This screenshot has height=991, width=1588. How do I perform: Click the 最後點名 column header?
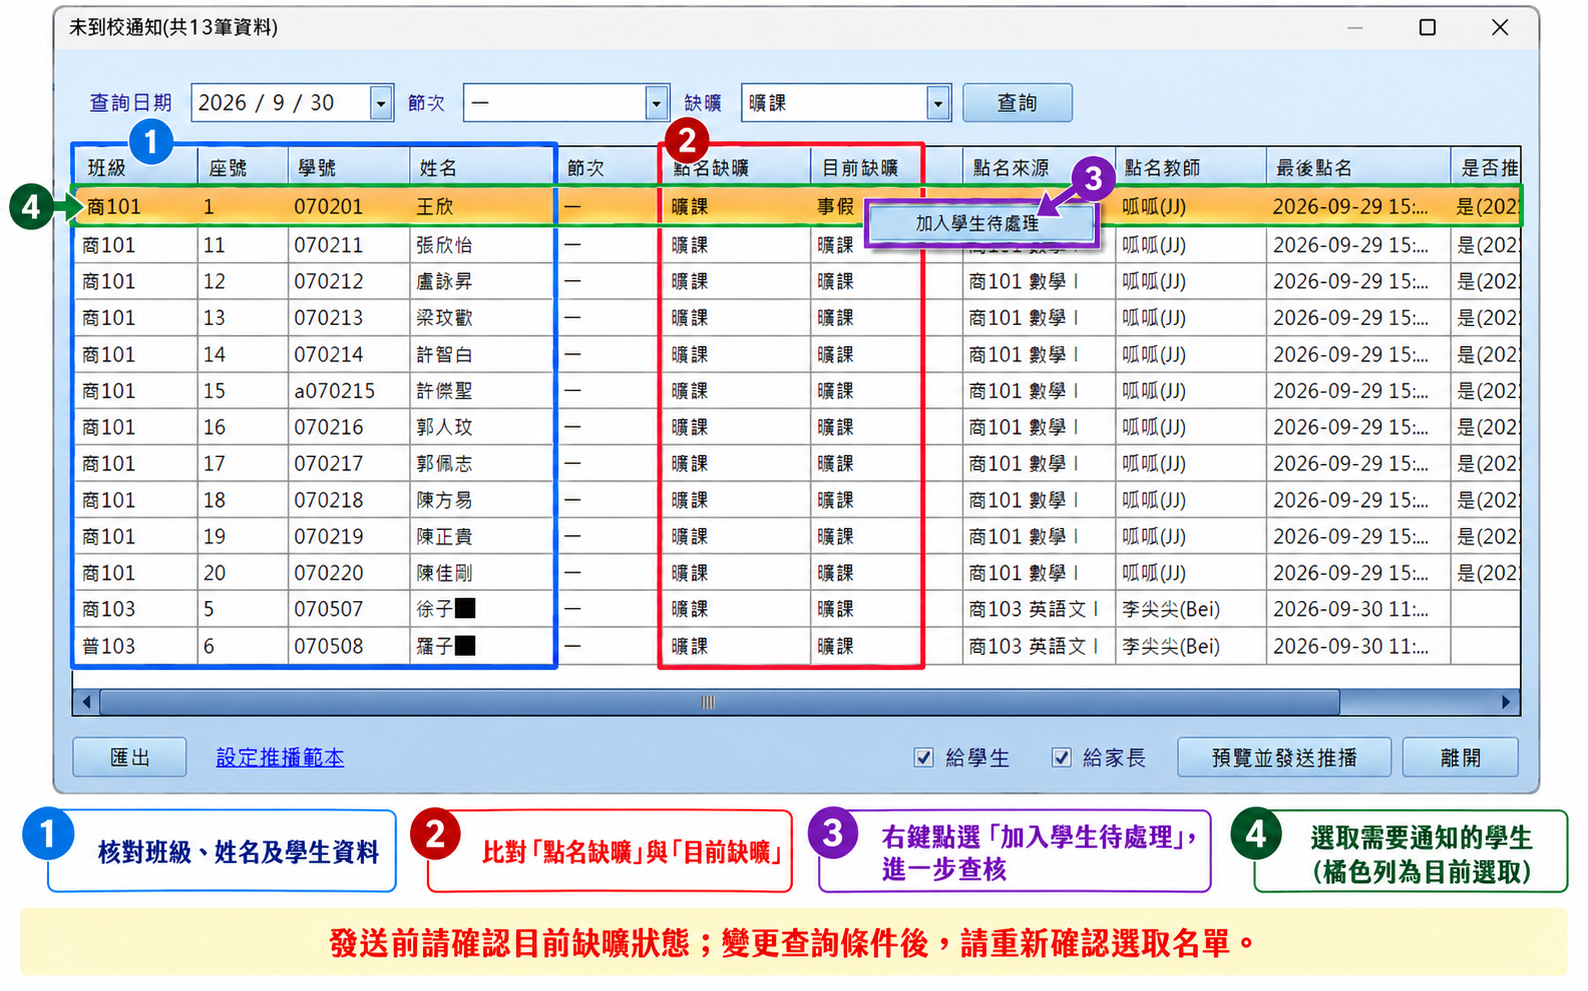(1358, 168)
